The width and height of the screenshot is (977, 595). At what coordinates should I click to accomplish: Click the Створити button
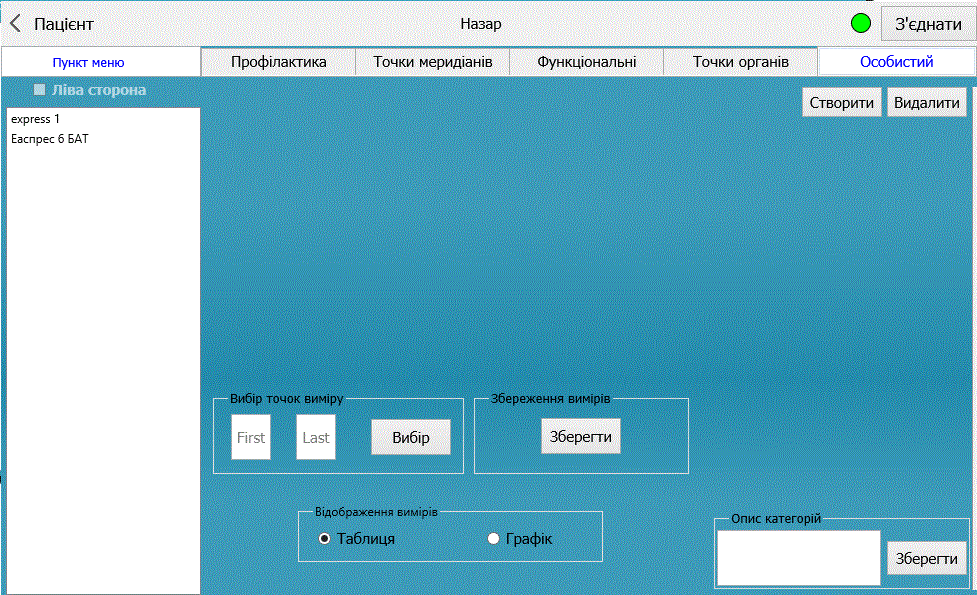pos(841,103)
